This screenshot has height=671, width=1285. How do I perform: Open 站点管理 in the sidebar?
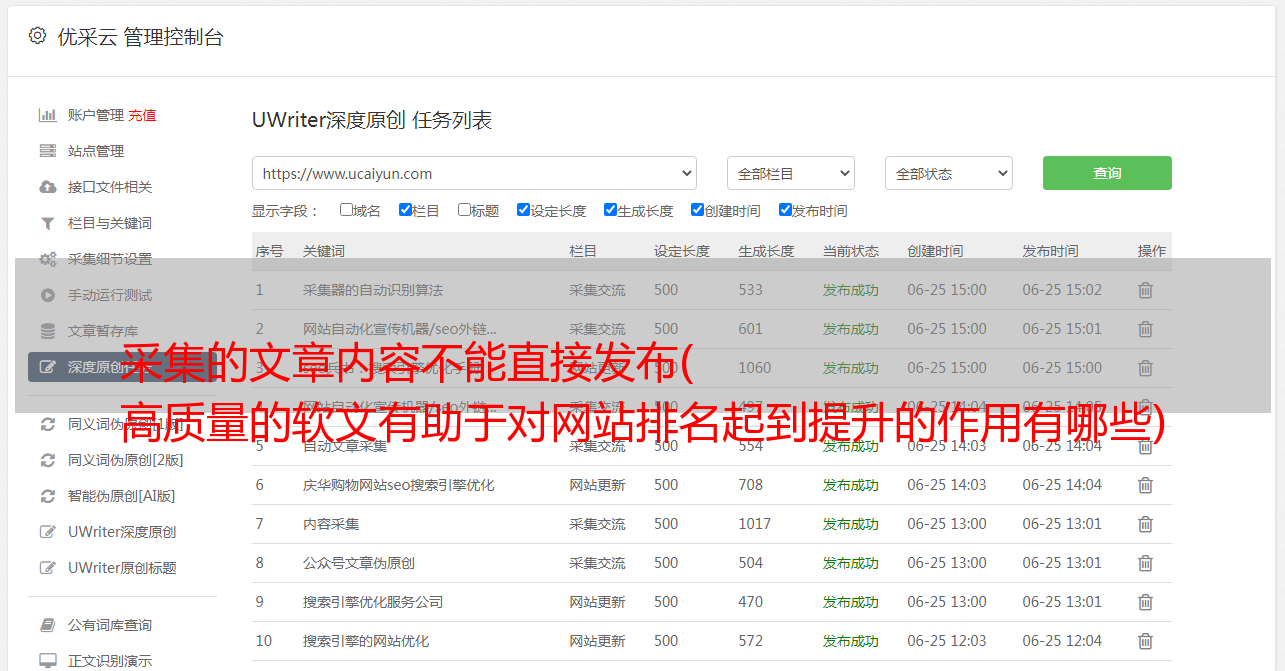tap(96, 151)
